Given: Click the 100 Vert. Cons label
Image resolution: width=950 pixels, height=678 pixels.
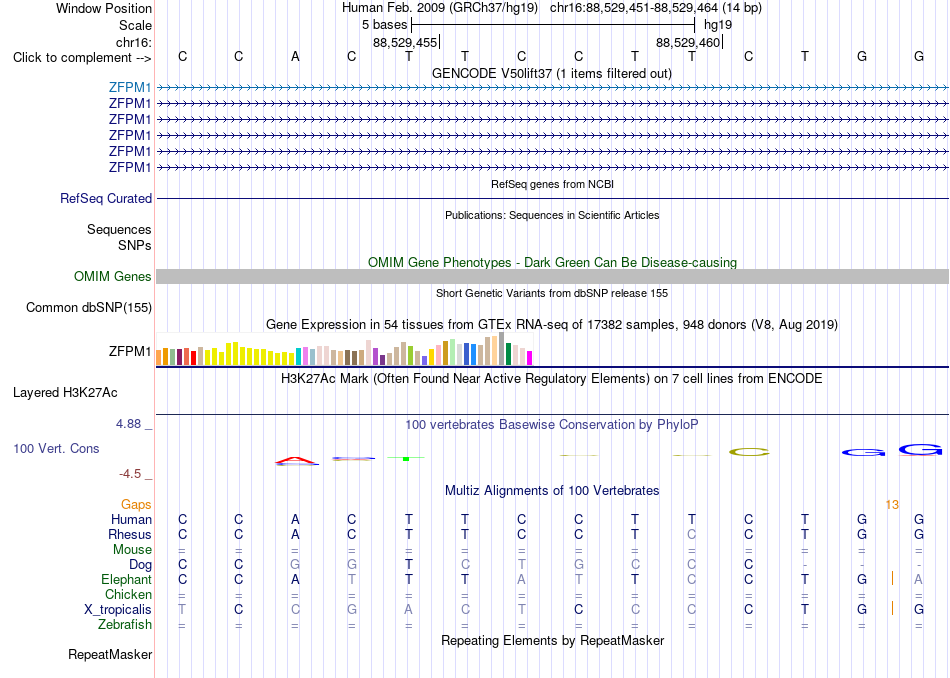Looking at the screenshot, I should pos(56,448).
